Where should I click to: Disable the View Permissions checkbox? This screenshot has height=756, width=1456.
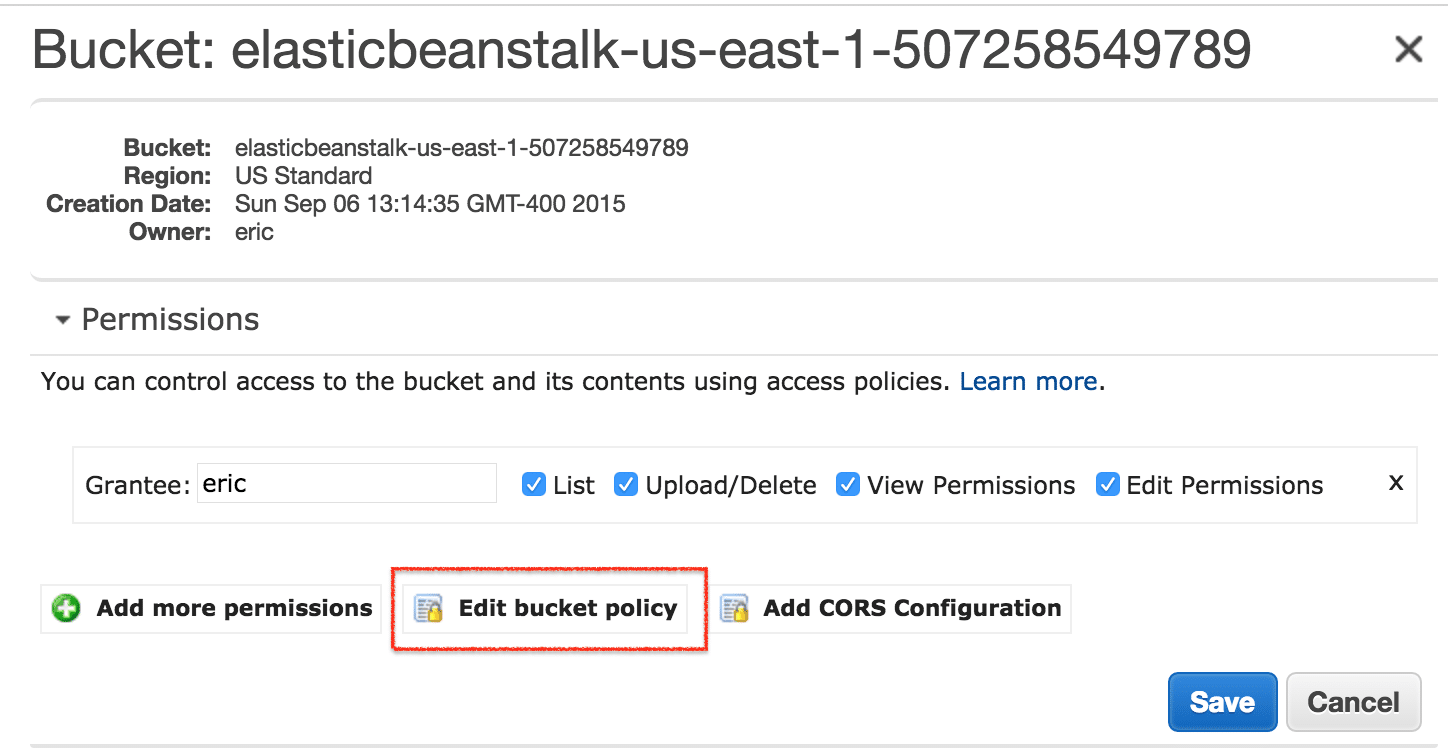click(x=848, y=485)
